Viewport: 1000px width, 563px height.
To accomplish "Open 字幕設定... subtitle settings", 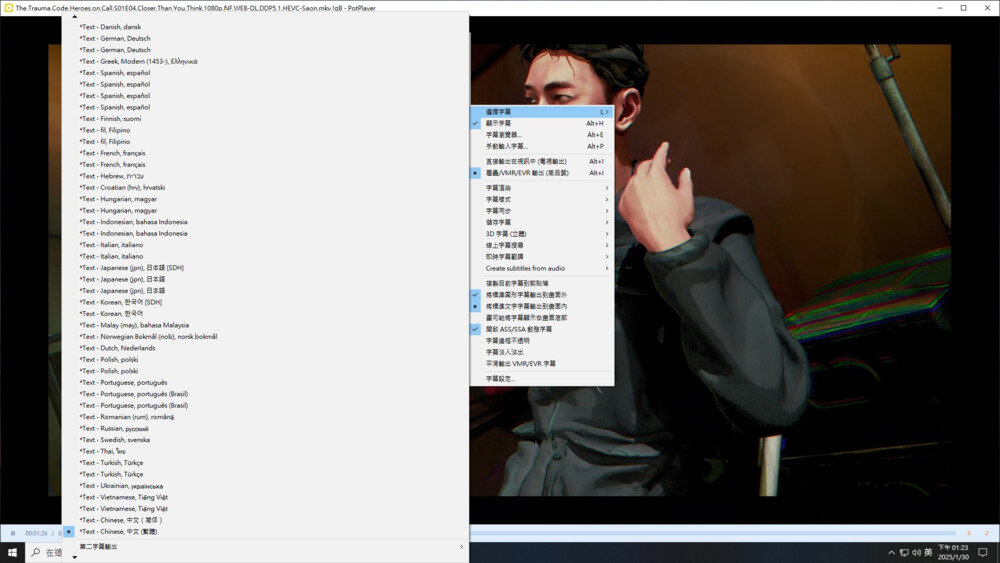I will tap(502, 379).
